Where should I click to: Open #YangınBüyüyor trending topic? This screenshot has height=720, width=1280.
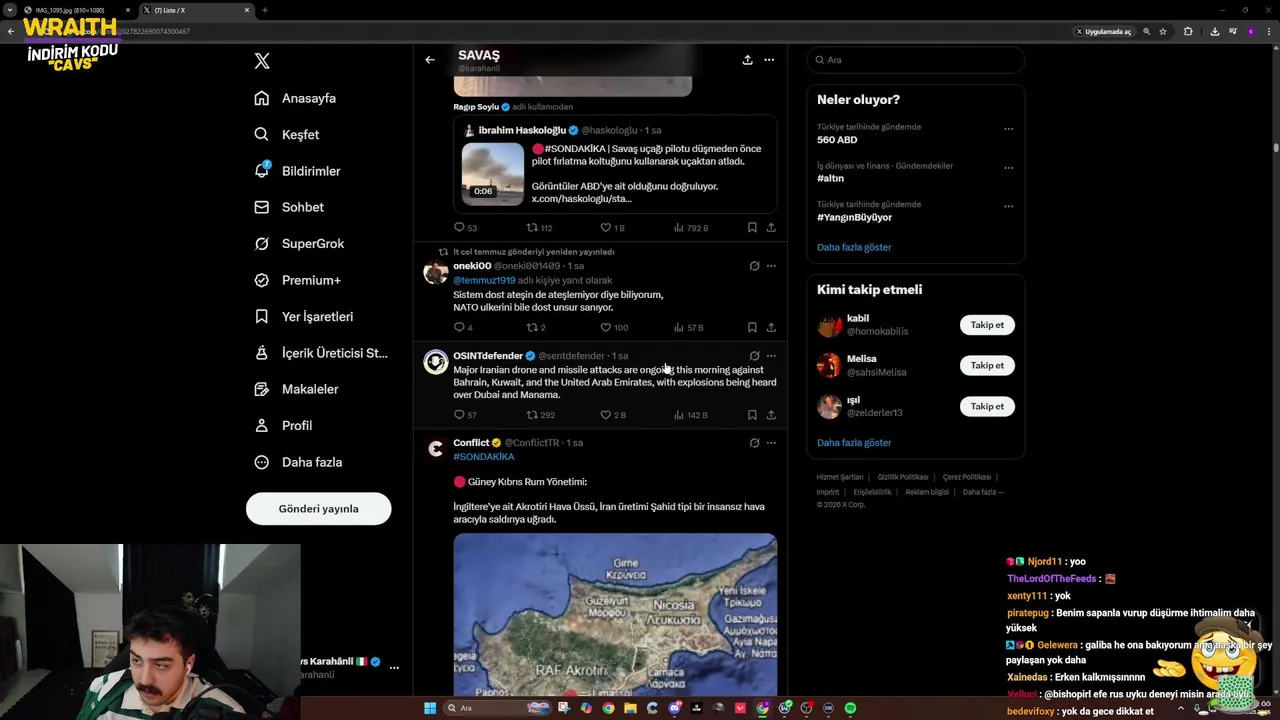(x=854, y=217)
